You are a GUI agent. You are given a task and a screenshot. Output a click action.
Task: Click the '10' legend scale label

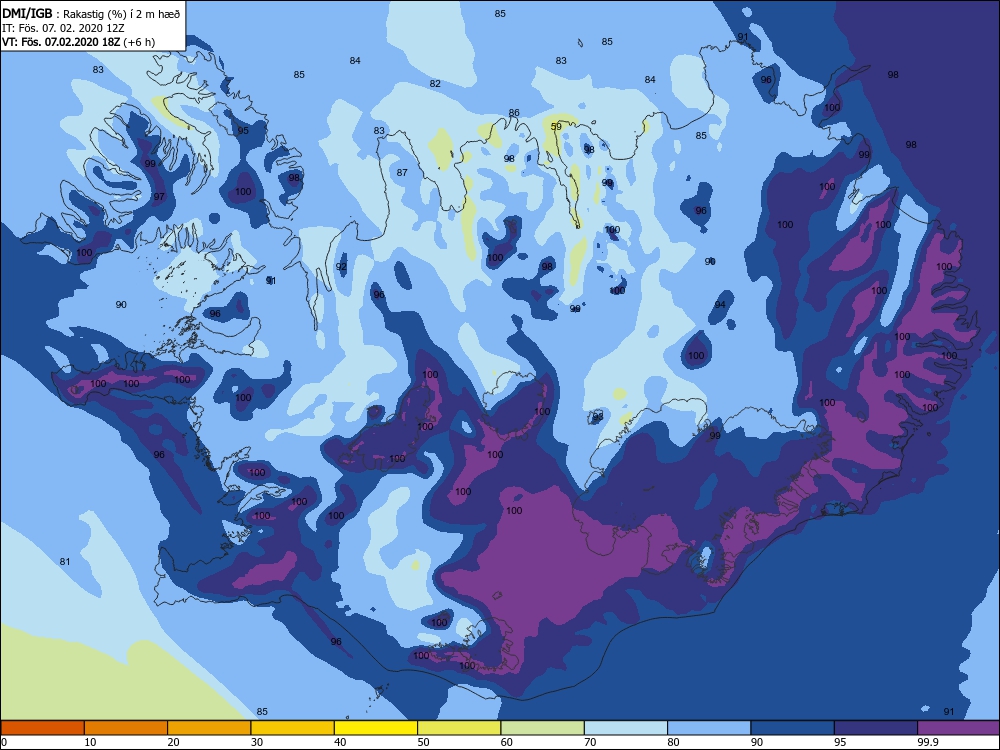tap(91, 742)
